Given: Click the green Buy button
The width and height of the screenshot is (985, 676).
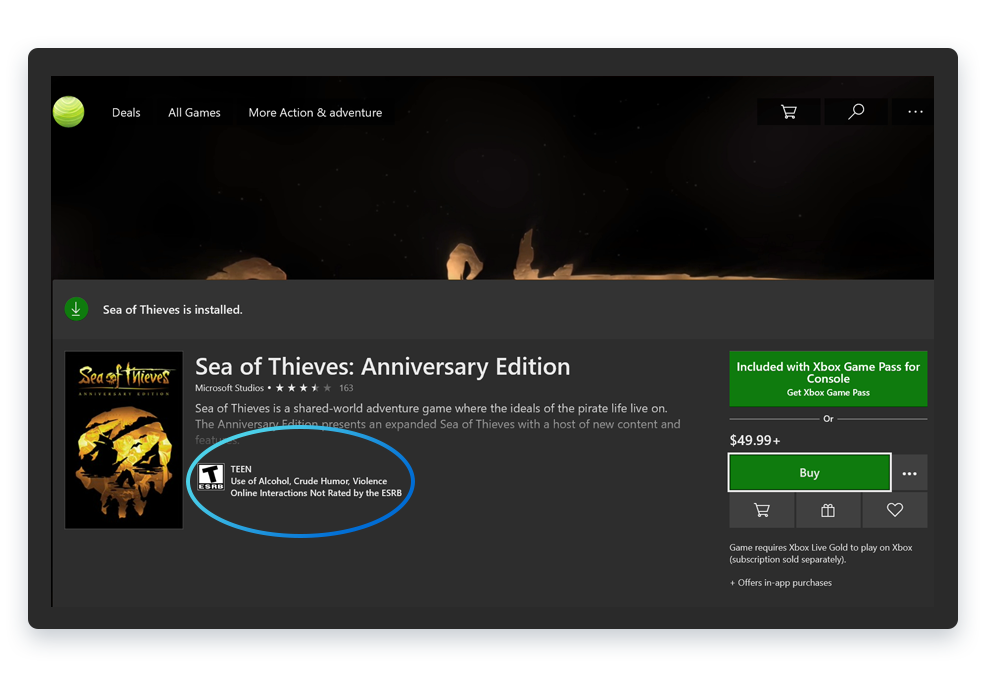Looking at the screenshot, I should 809,472.
